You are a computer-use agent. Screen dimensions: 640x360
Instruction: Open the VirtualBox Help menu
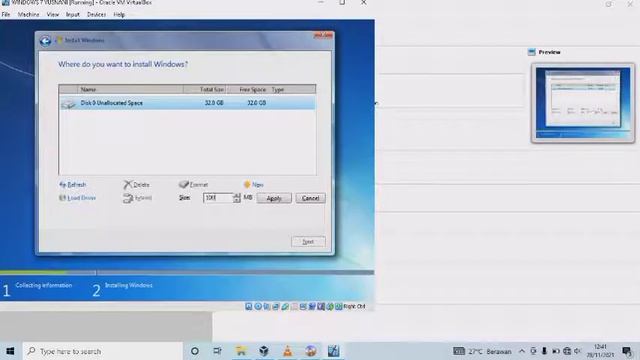(119, 14)
